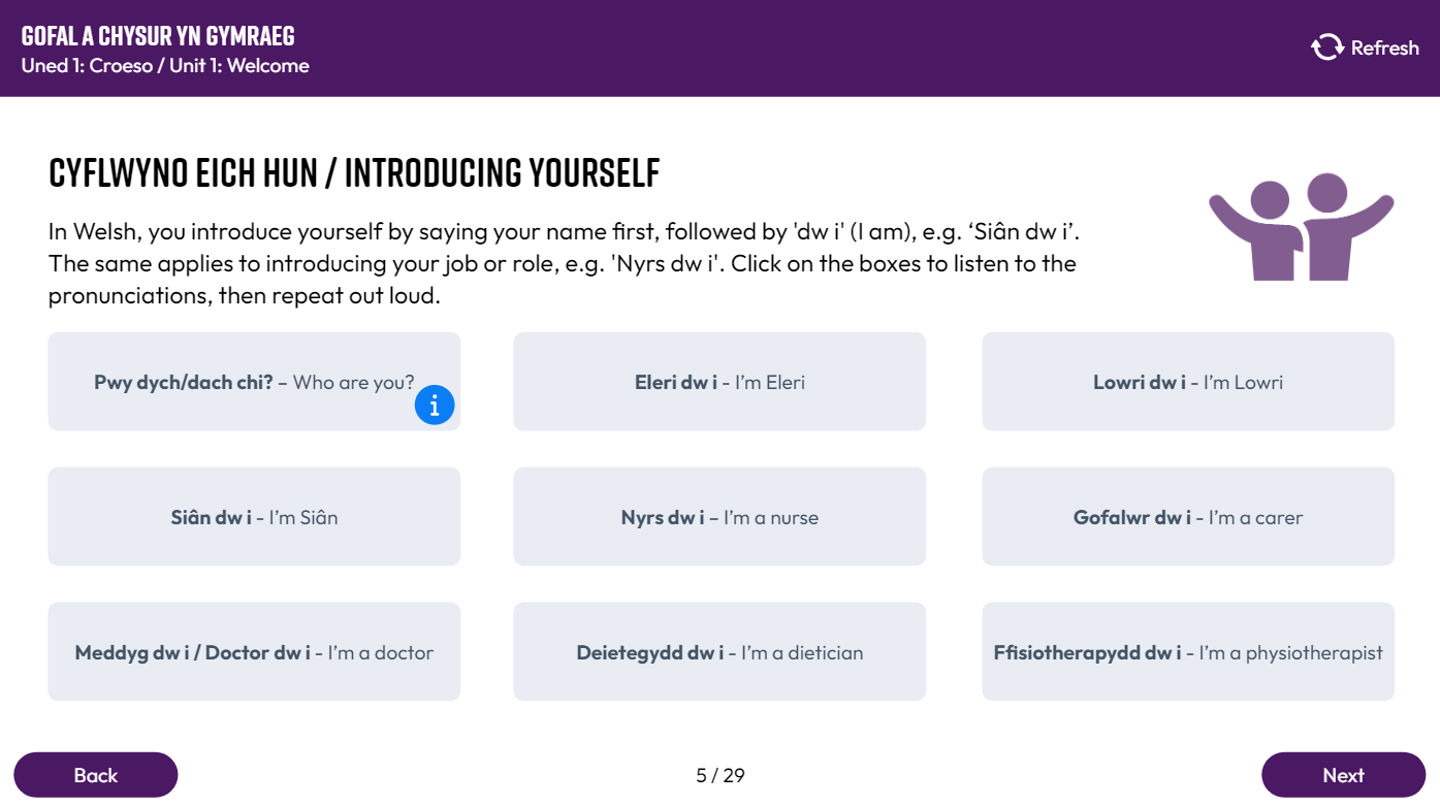Play the 'Eleri dw i' pronunciation
The image size is (1440, 806).
tap(719, 382)
